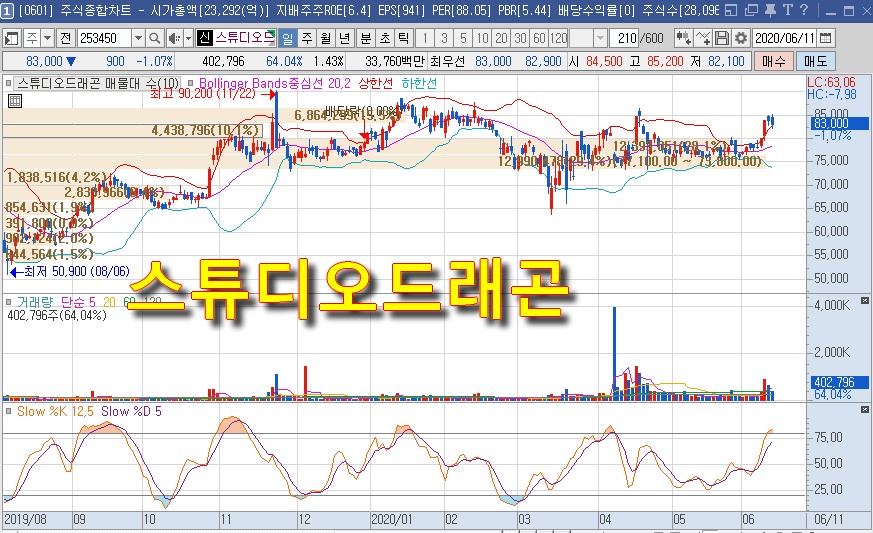Click the LC:63.06 readout

(831, 82)
